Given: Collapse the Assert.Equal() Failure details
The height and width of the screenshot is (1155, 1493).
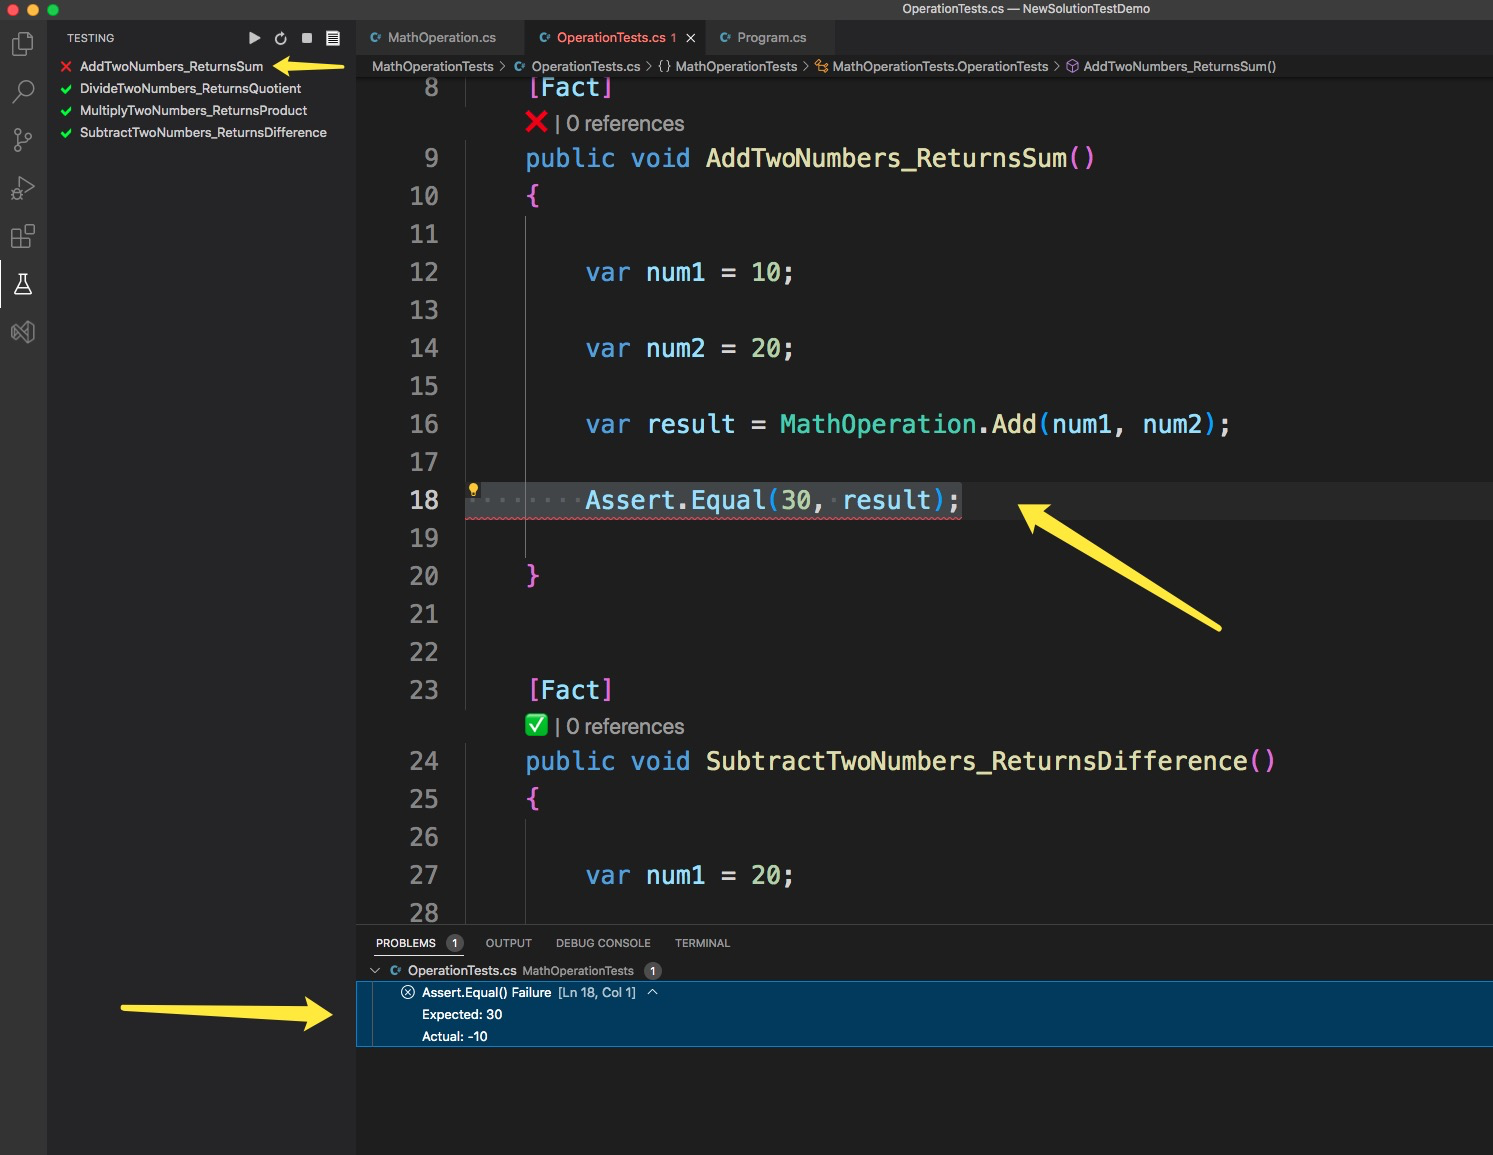Looking at the screenshot, I should coord(654,992).
